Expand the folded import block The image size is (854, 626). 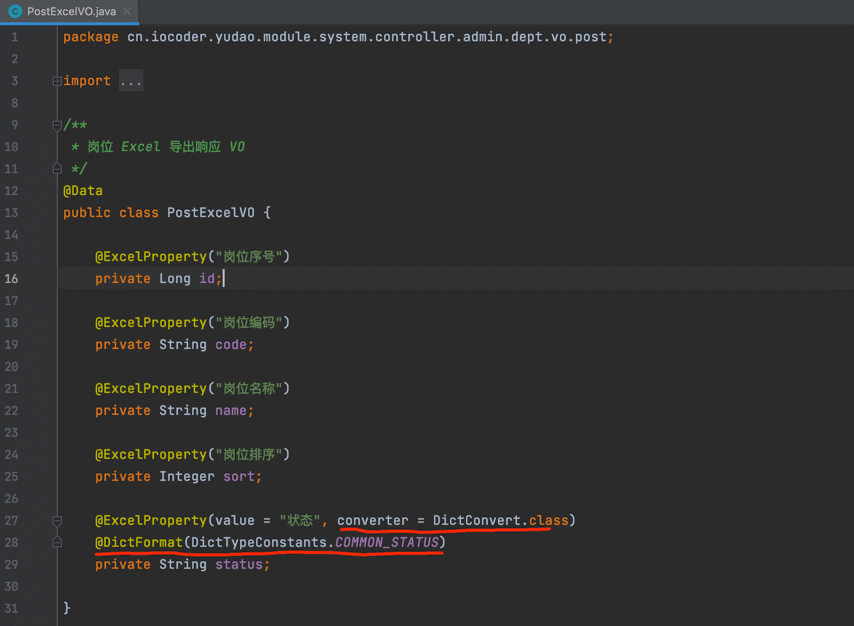[x=57, y=81]
